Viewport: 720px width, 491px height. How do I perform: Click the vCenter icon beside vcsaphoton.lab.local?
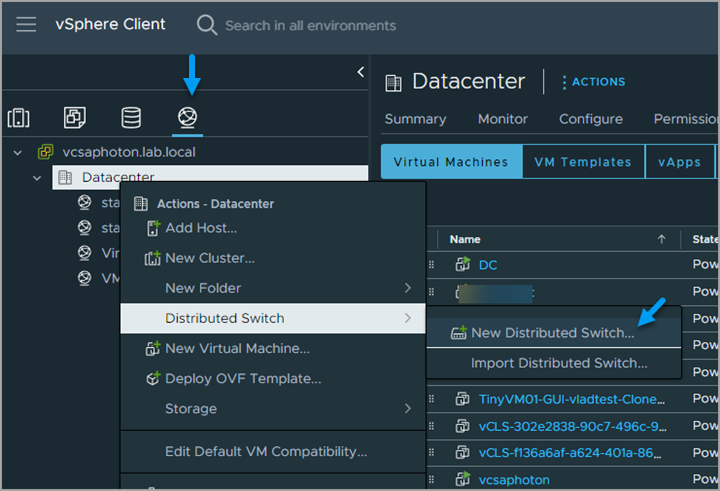click(45, 152)
